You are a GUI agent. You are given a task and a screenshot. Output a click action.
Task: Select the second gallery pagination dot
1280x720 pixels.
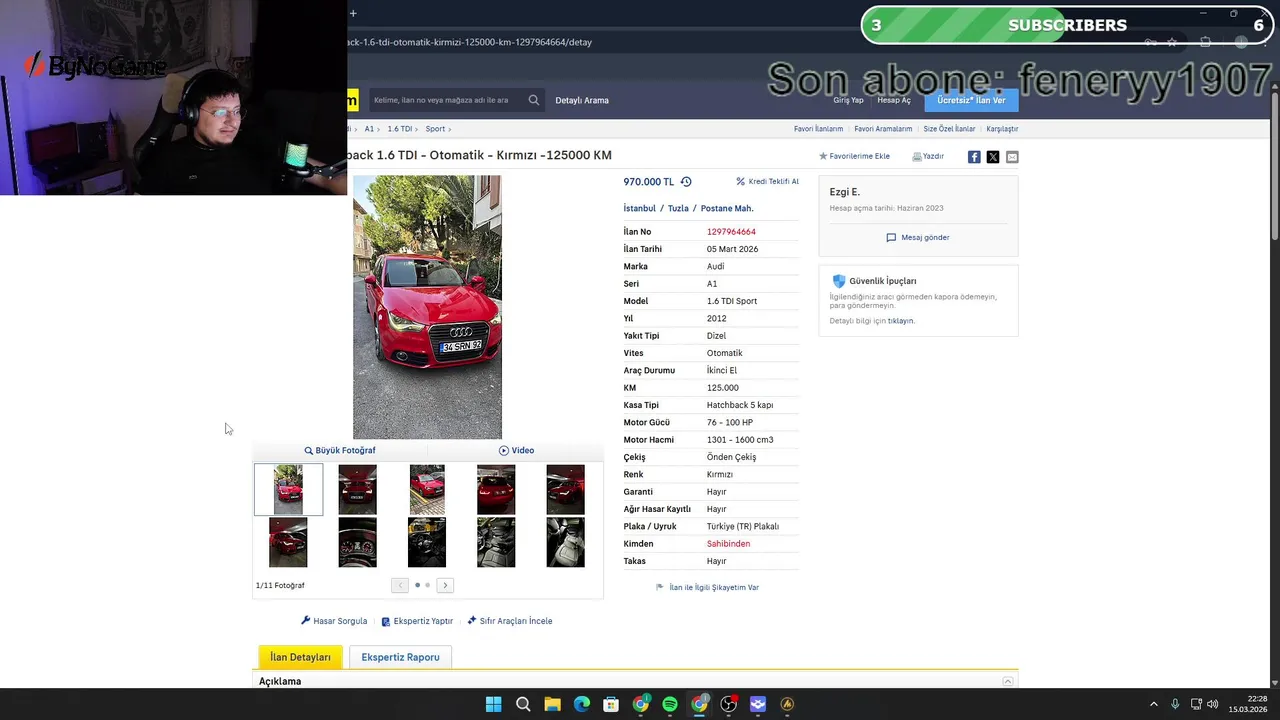tap(428, 585)
